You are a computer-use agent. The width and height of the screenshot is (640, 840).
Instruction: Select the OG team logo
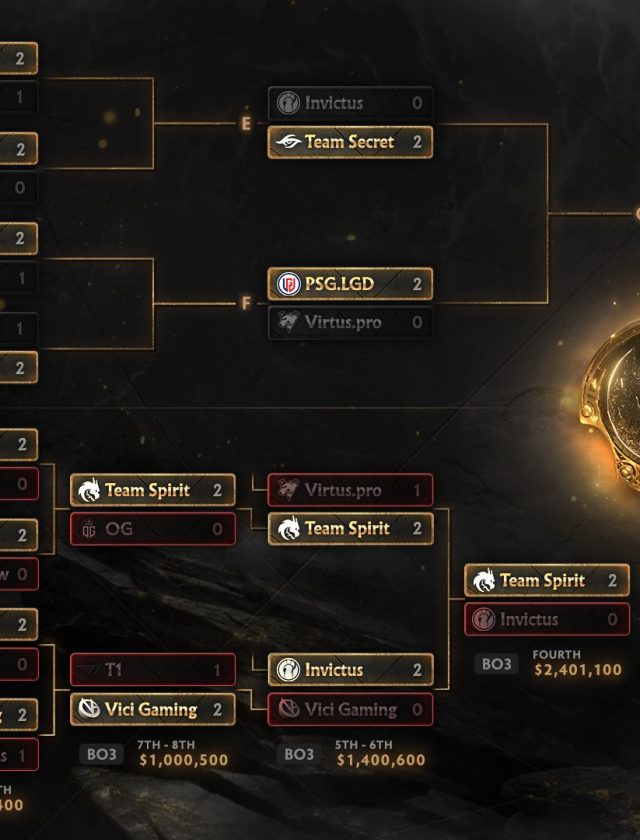click(x=88, y=529)
